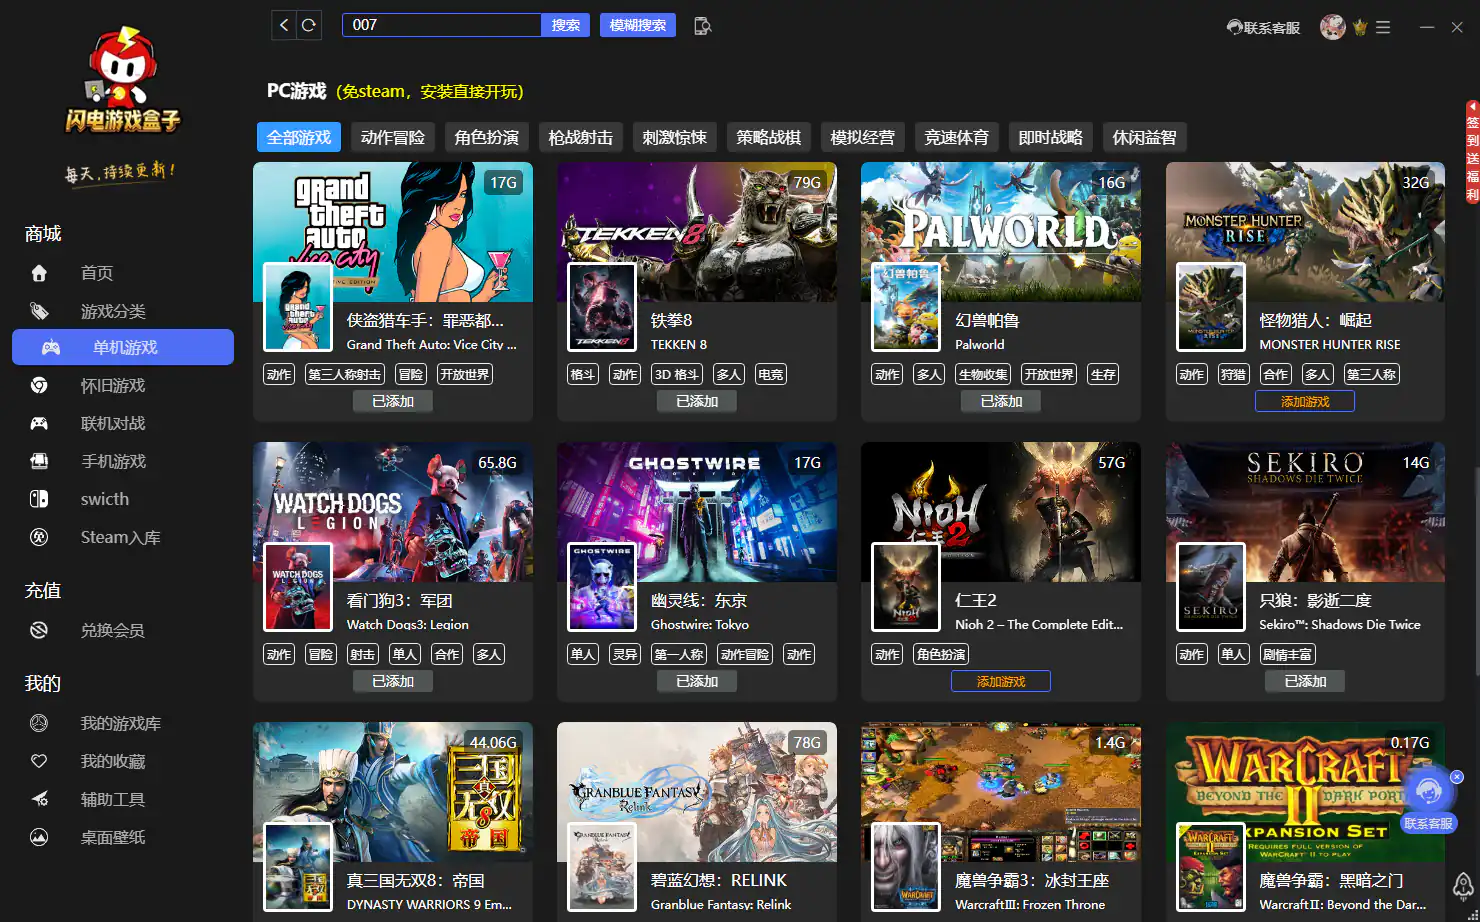Switch to the 即时战略 category tab
The width and height of the screenshot is (1480, 922).
click(1051, 137)
